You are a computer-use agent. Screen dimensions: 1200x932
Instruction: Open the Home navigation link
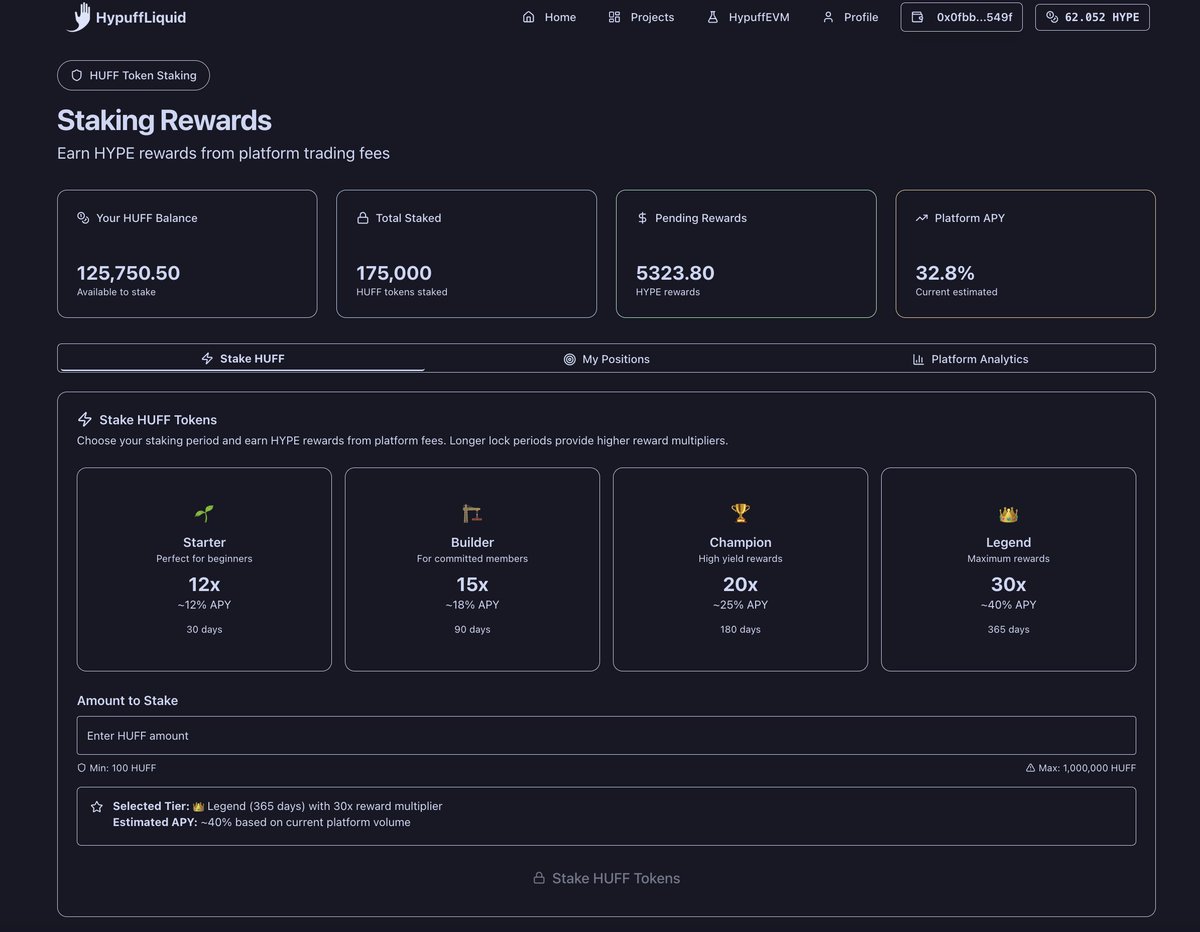549,17
